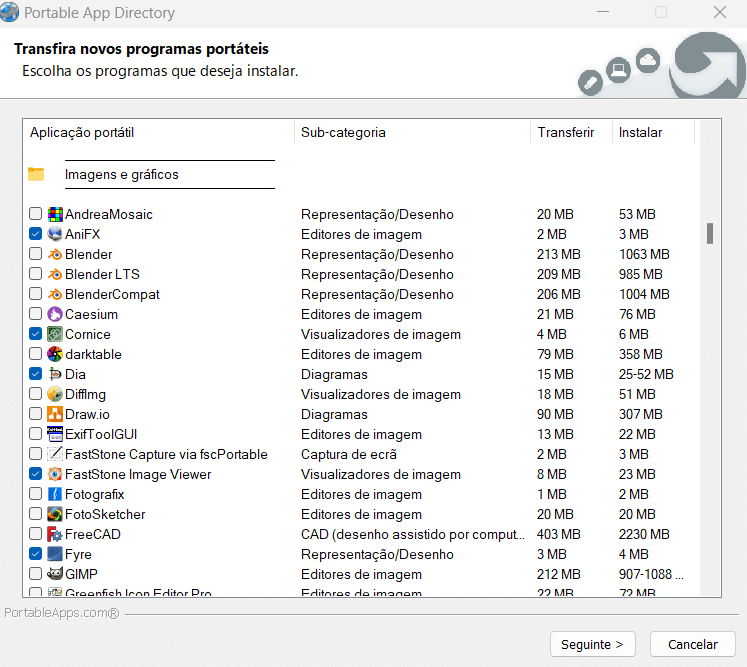Image resolution: width=747 pixels, height=667 pixels.
Task: Click the Dia app icon
Action: (55, 374)
